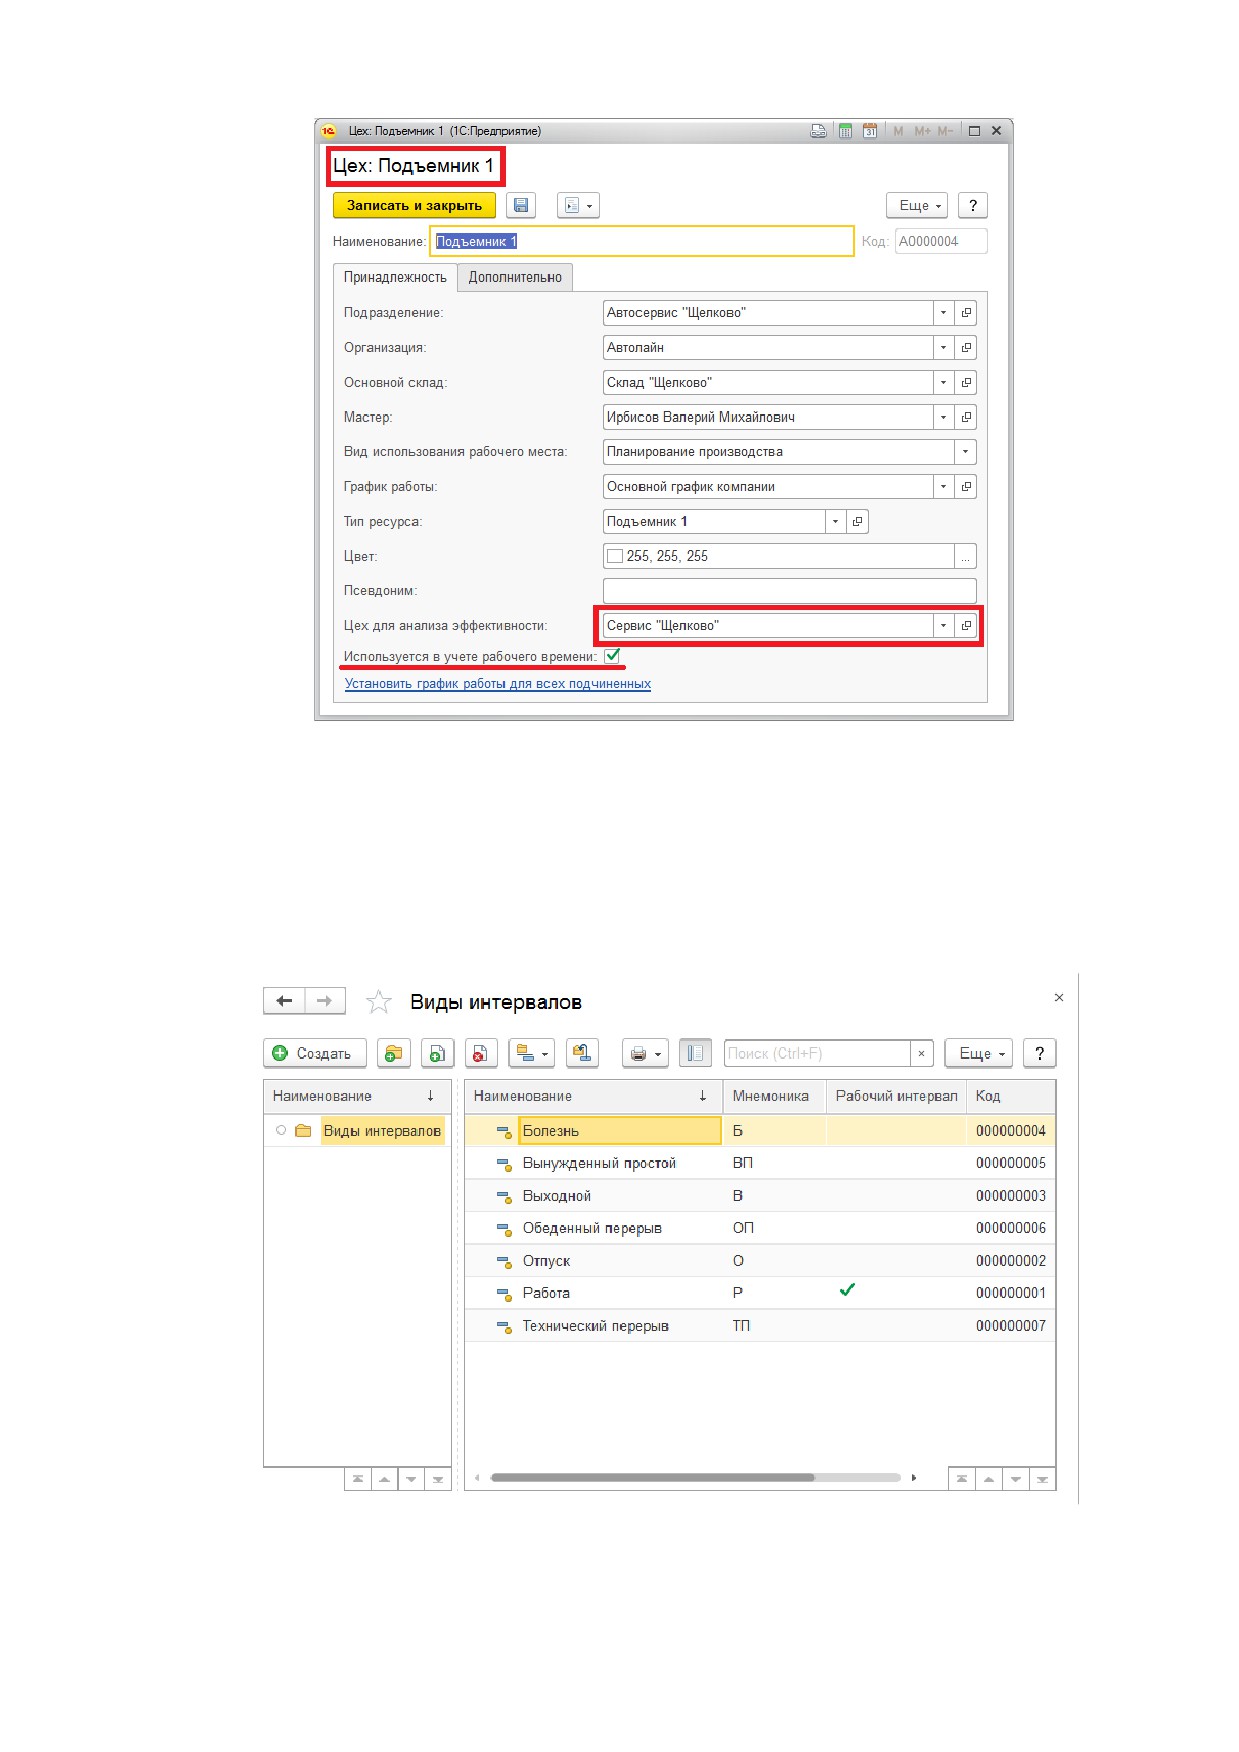The width and height of the screenshot is (1239, 1752).
Task: Click the Поиск search field
Action: point(817,1053)
